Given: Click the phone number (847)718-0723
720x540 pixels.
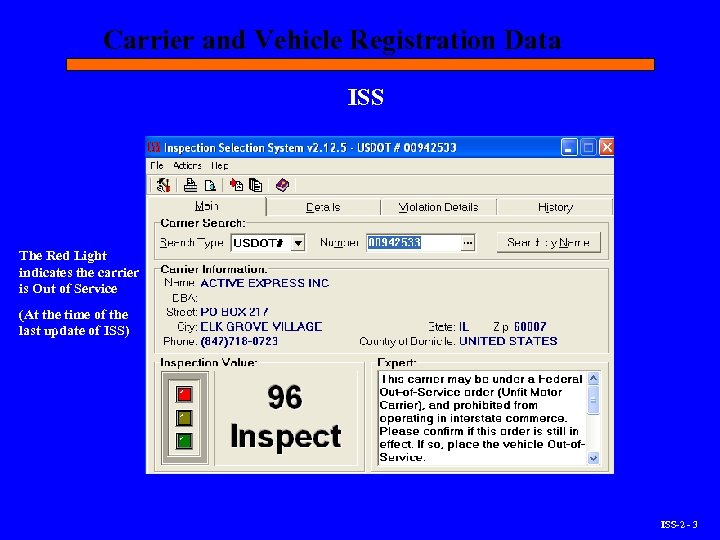Looking at the screenshot, I should (x=239, y=341).
